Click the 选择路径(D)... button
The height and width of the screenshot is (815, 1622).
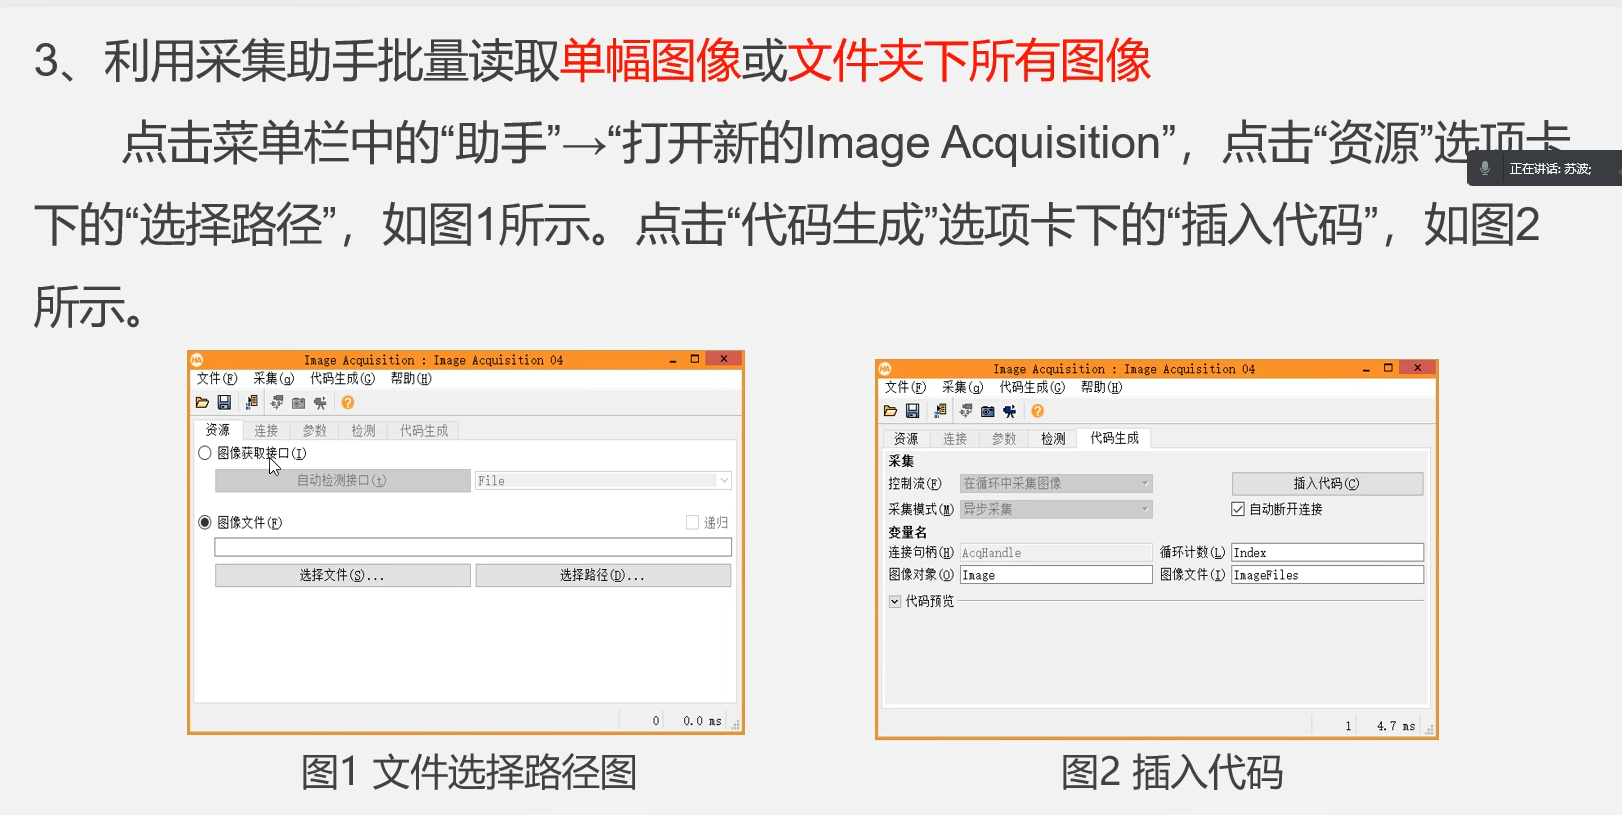pos(602,576)
